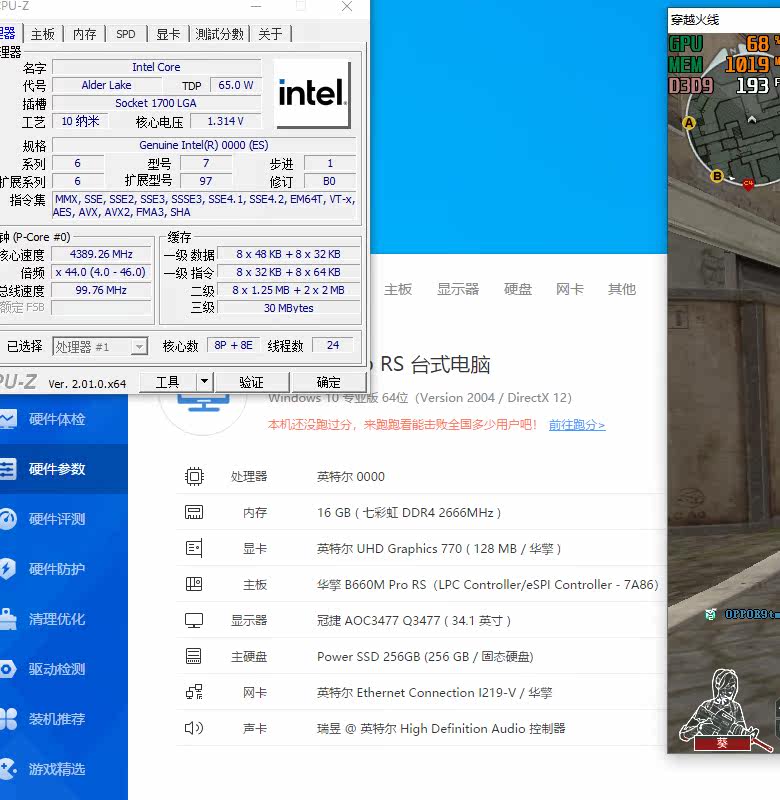Click the 8P + 8E core count field
780x800 pixels.
pyautogui.click(x=234, y=345)
